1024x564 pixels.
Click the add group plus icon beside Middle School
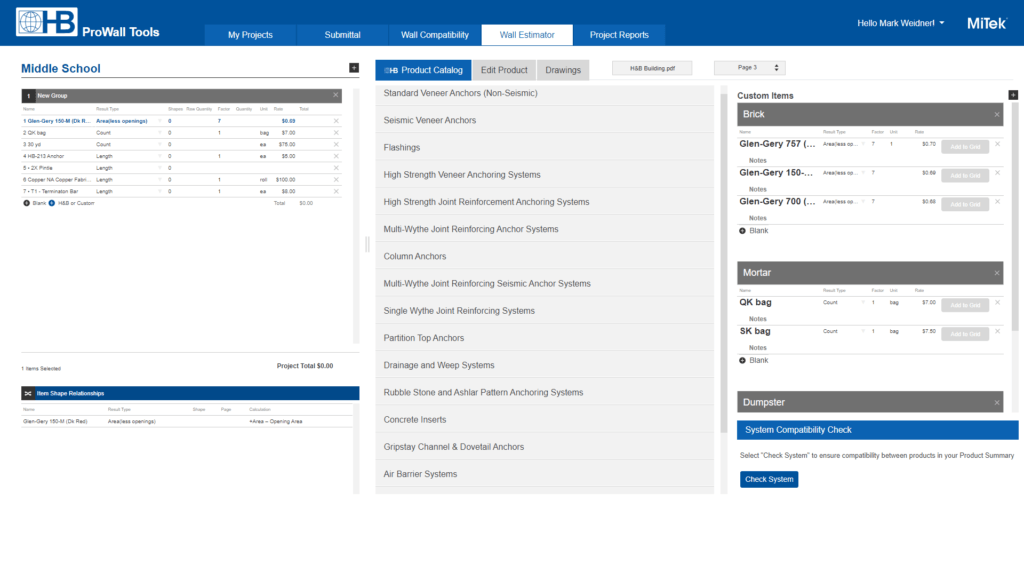pos(353,68)
